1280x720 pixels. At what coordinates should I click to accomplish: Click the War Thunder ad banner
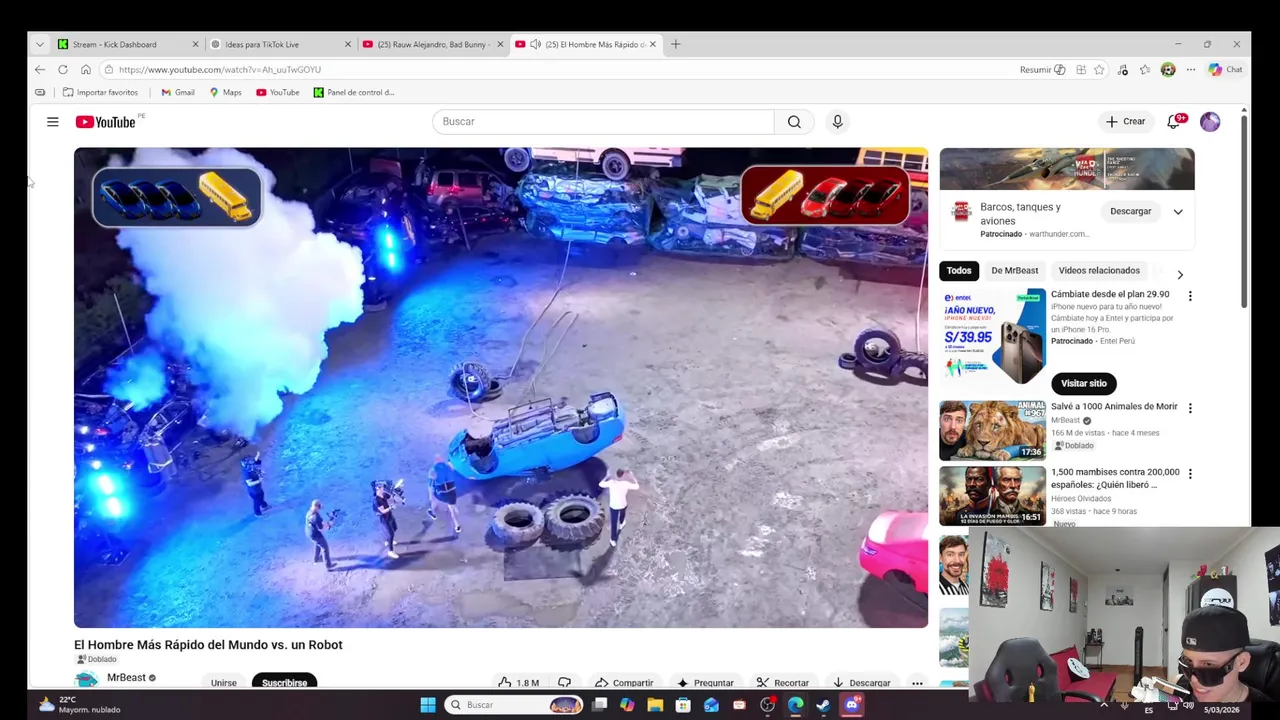[x=1066, y=169]
